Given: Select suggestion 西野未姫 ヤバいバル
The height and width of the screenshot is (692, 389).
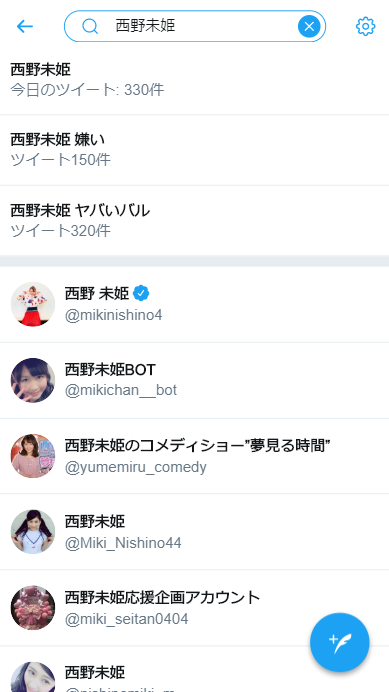Looking at the screenshot, I should point(194,221).
